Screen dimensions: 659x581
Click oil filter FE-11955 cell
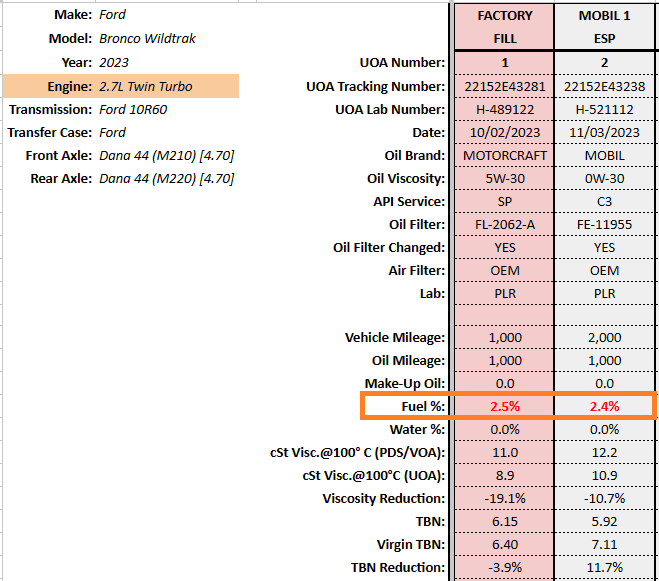[604, 225]
